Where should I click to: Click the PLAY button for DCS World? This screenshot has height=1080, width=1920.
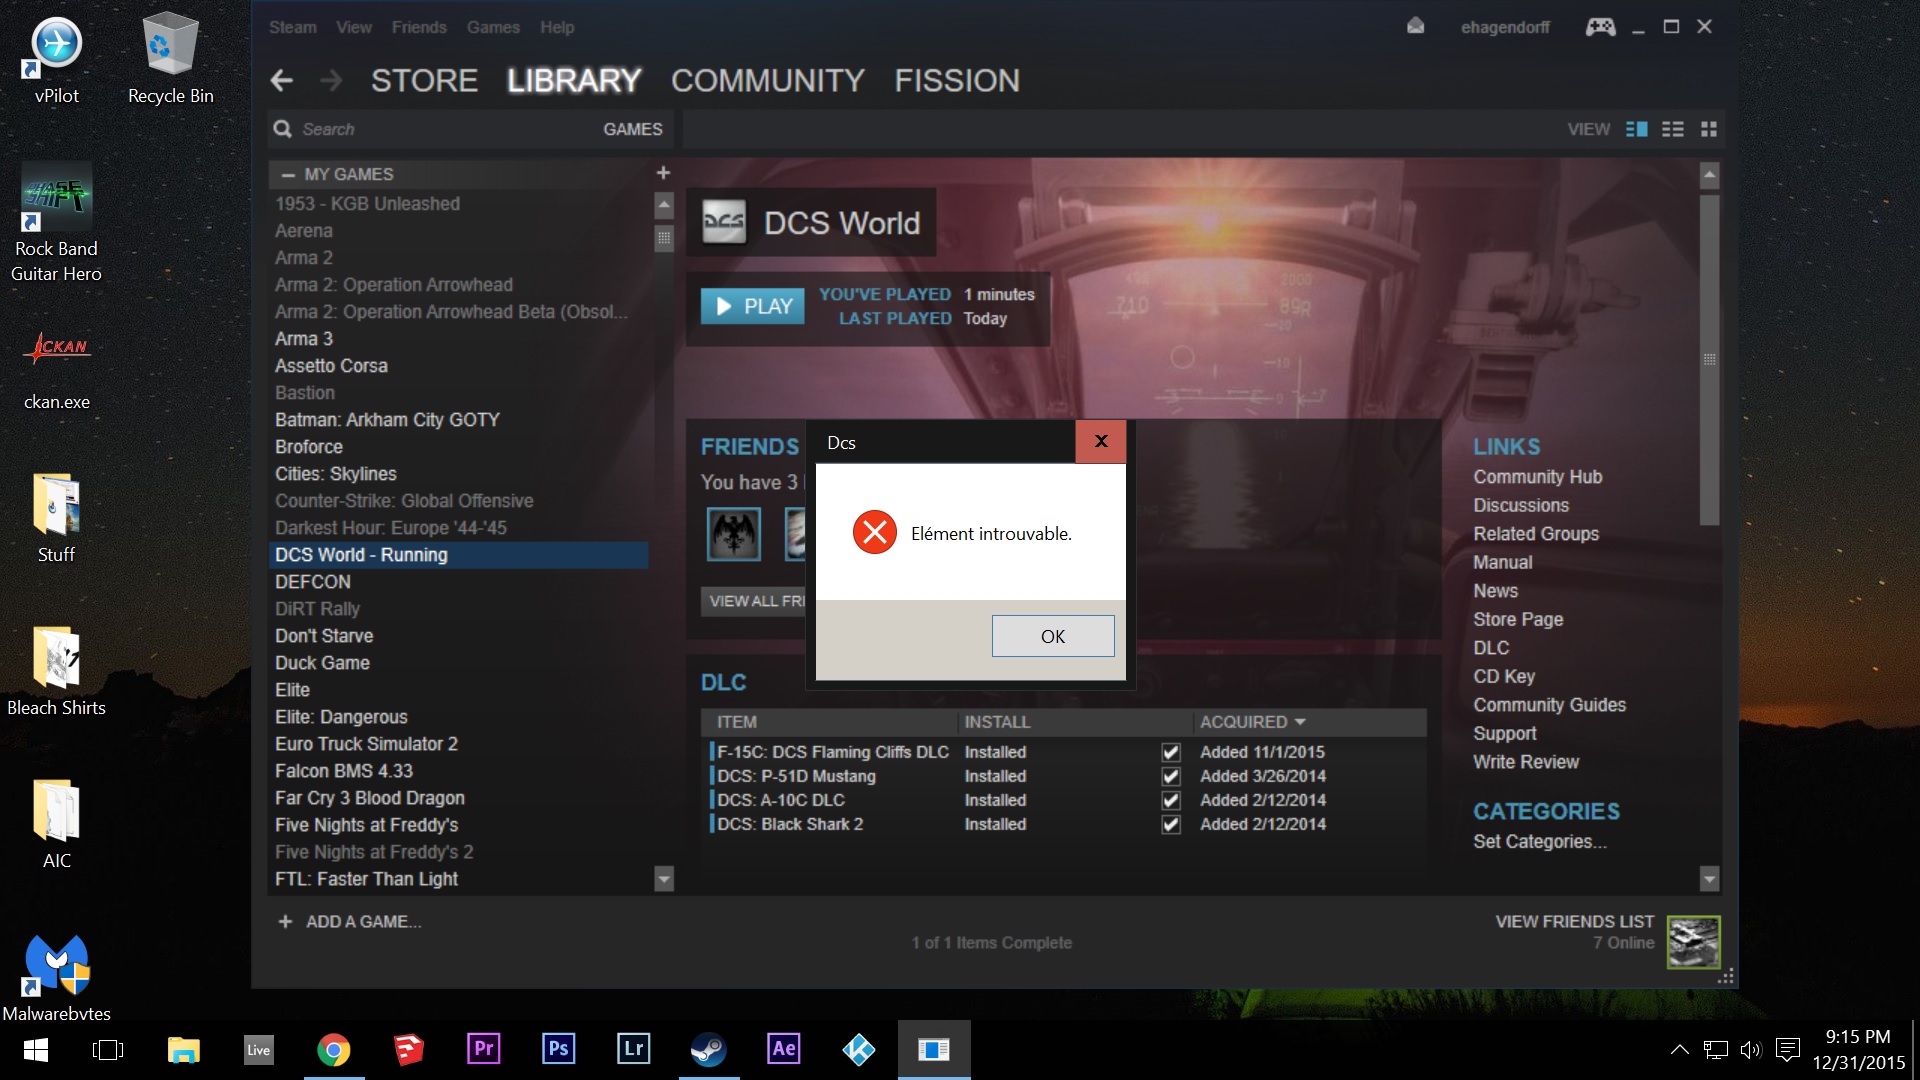point(753,306)
